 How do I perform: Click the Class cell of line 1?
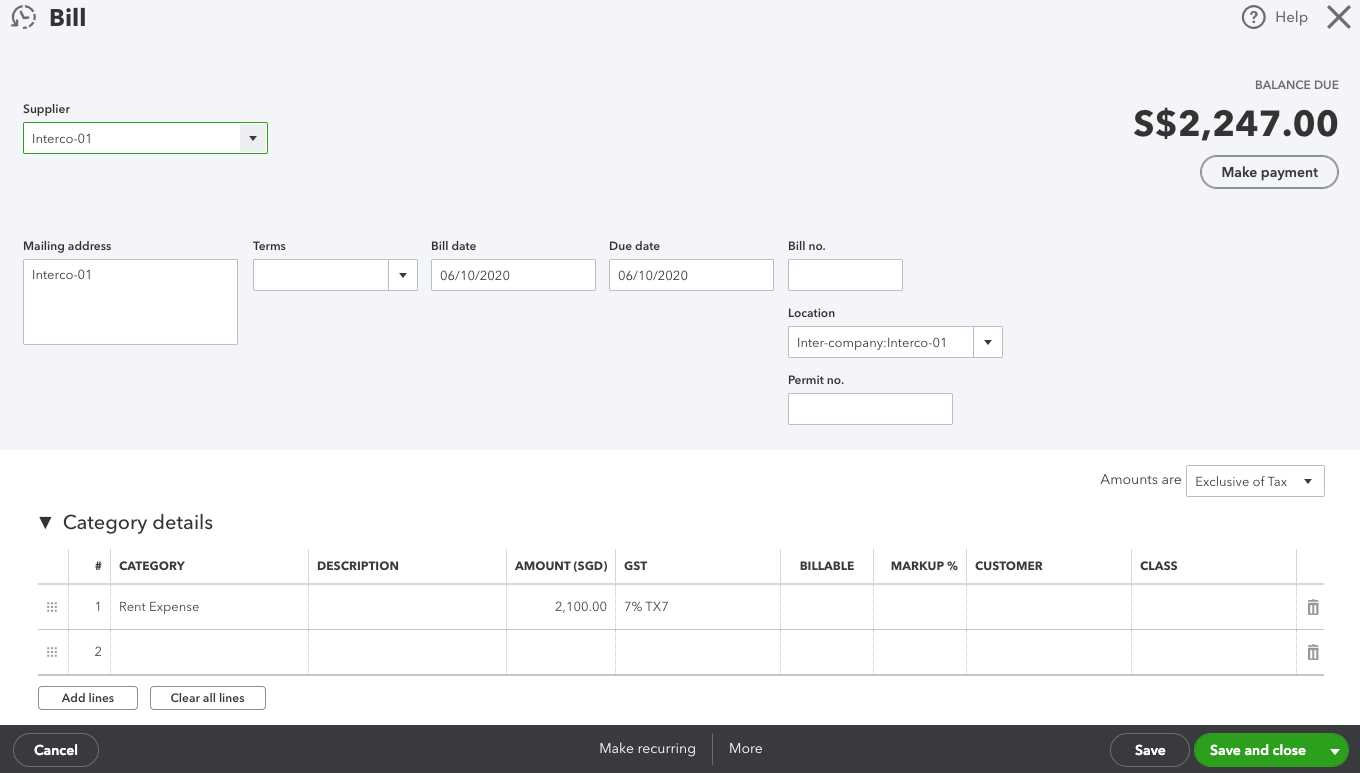pos(1214,607)
